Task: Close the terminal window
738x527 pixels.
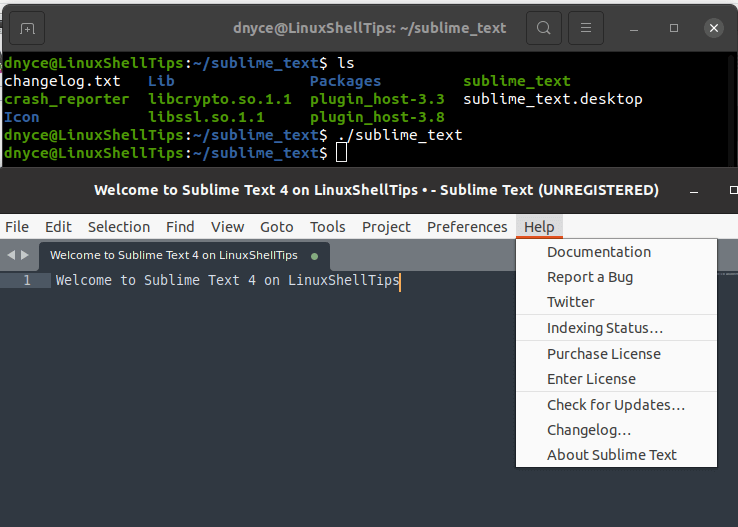Action: click(x=714, y=28)
